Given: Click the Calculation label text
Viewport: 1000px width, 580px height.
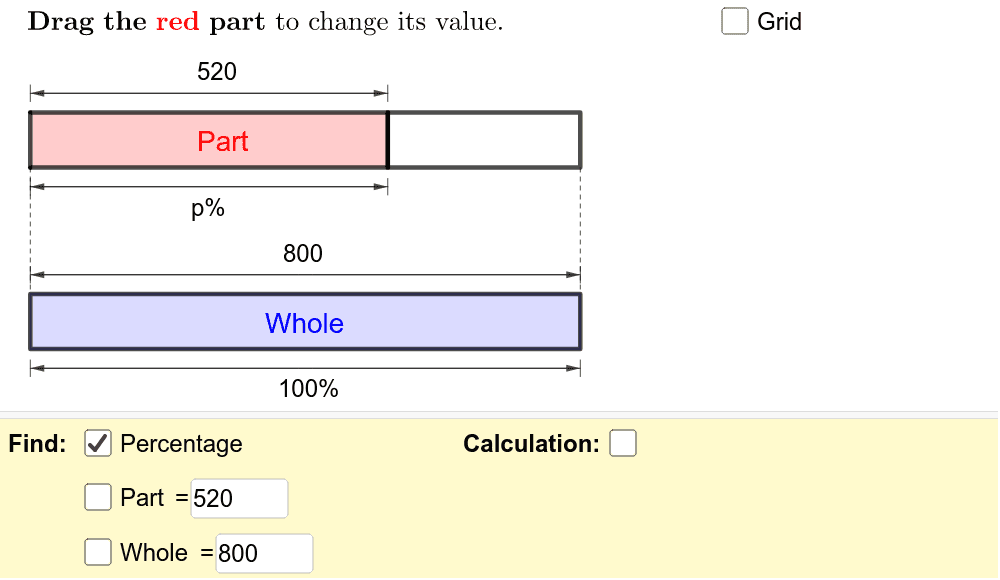Looking at the screenshot, I should click(x=531, y=443).
